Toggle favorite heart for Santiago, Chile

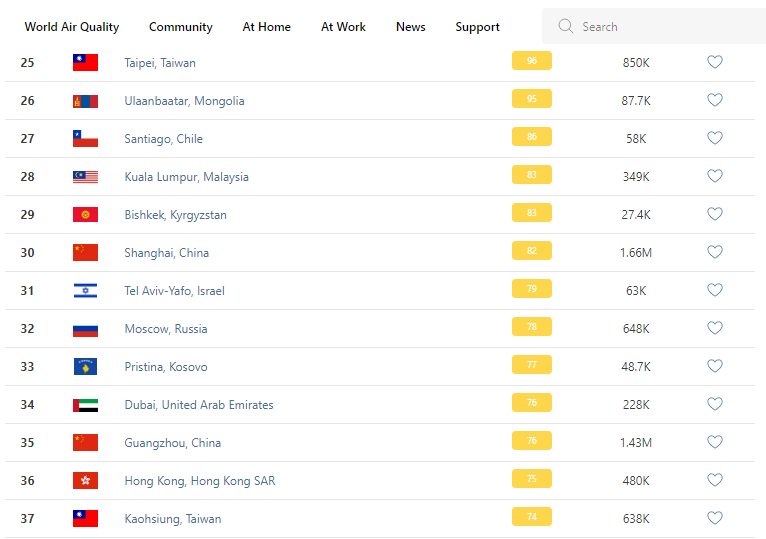click(x=715, y=138)
